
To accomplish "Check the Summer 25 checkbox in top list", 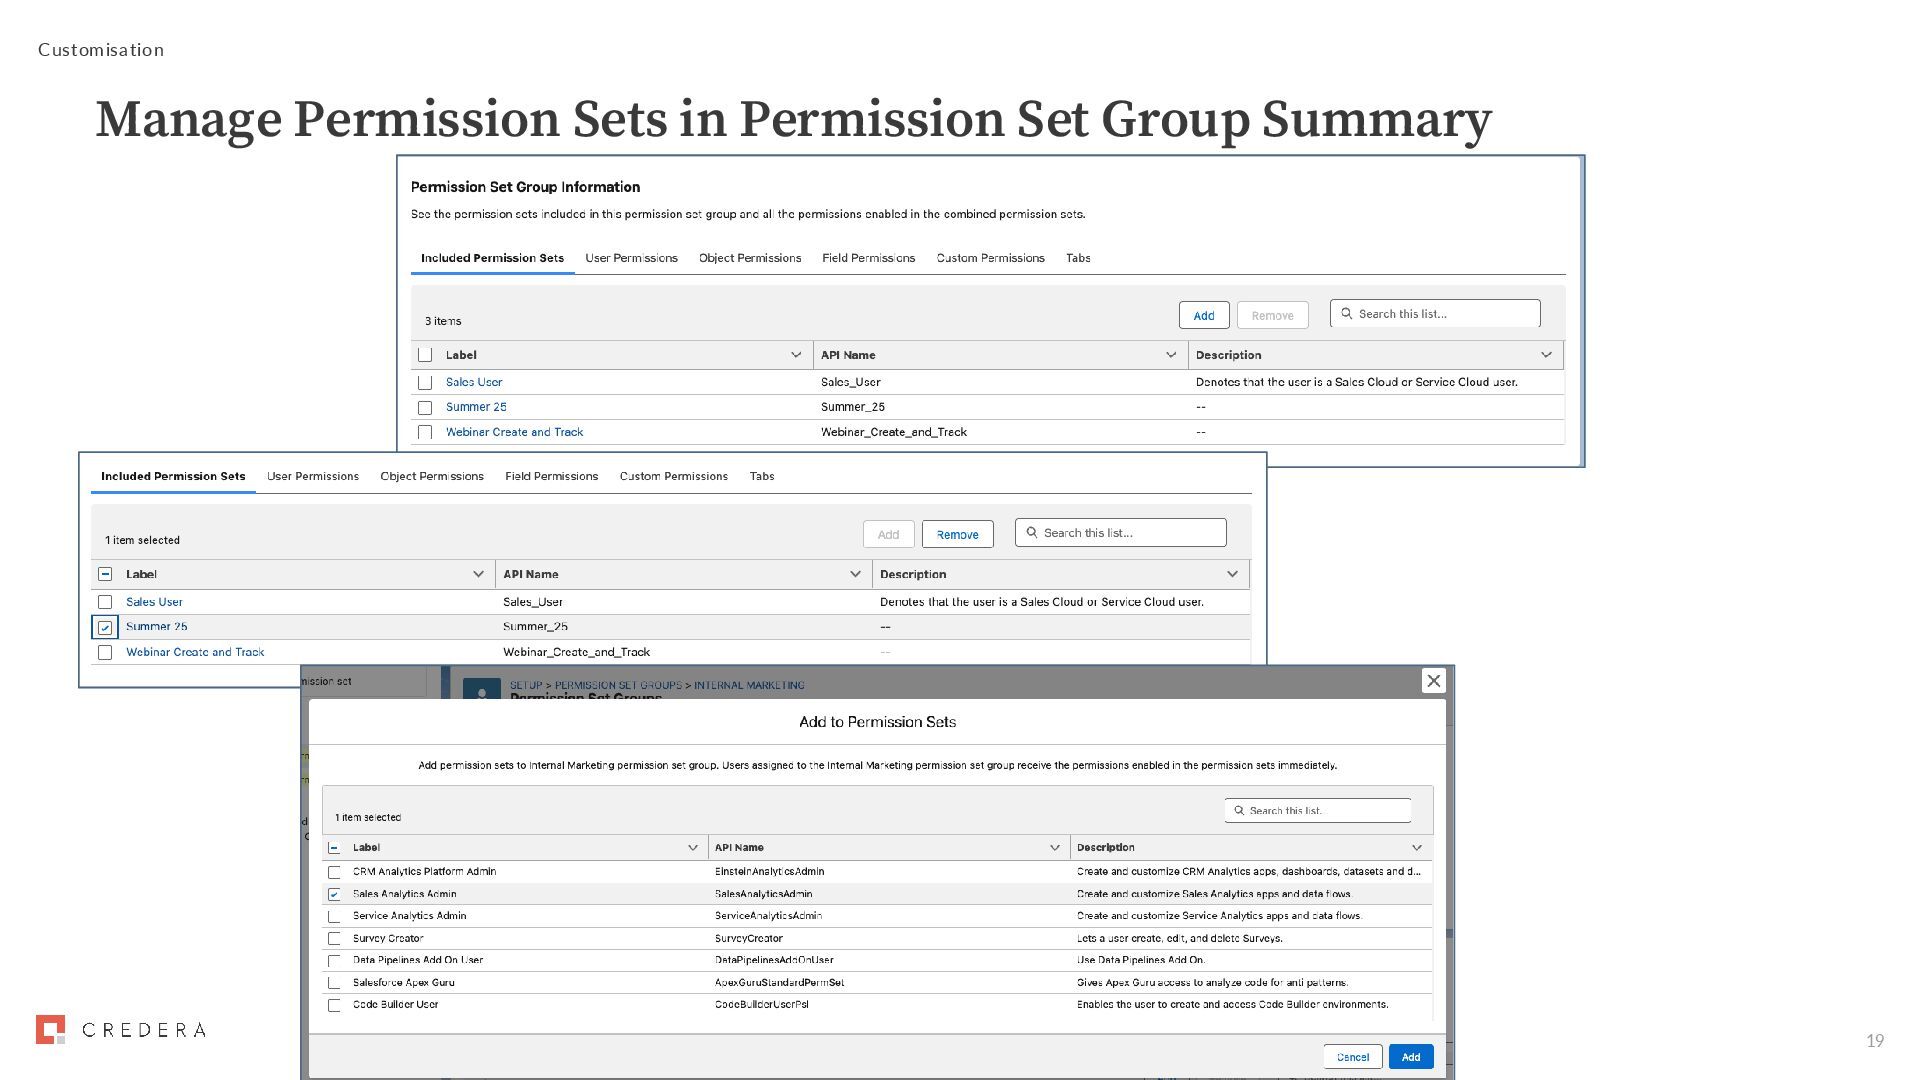I will (x=425, y=408).
